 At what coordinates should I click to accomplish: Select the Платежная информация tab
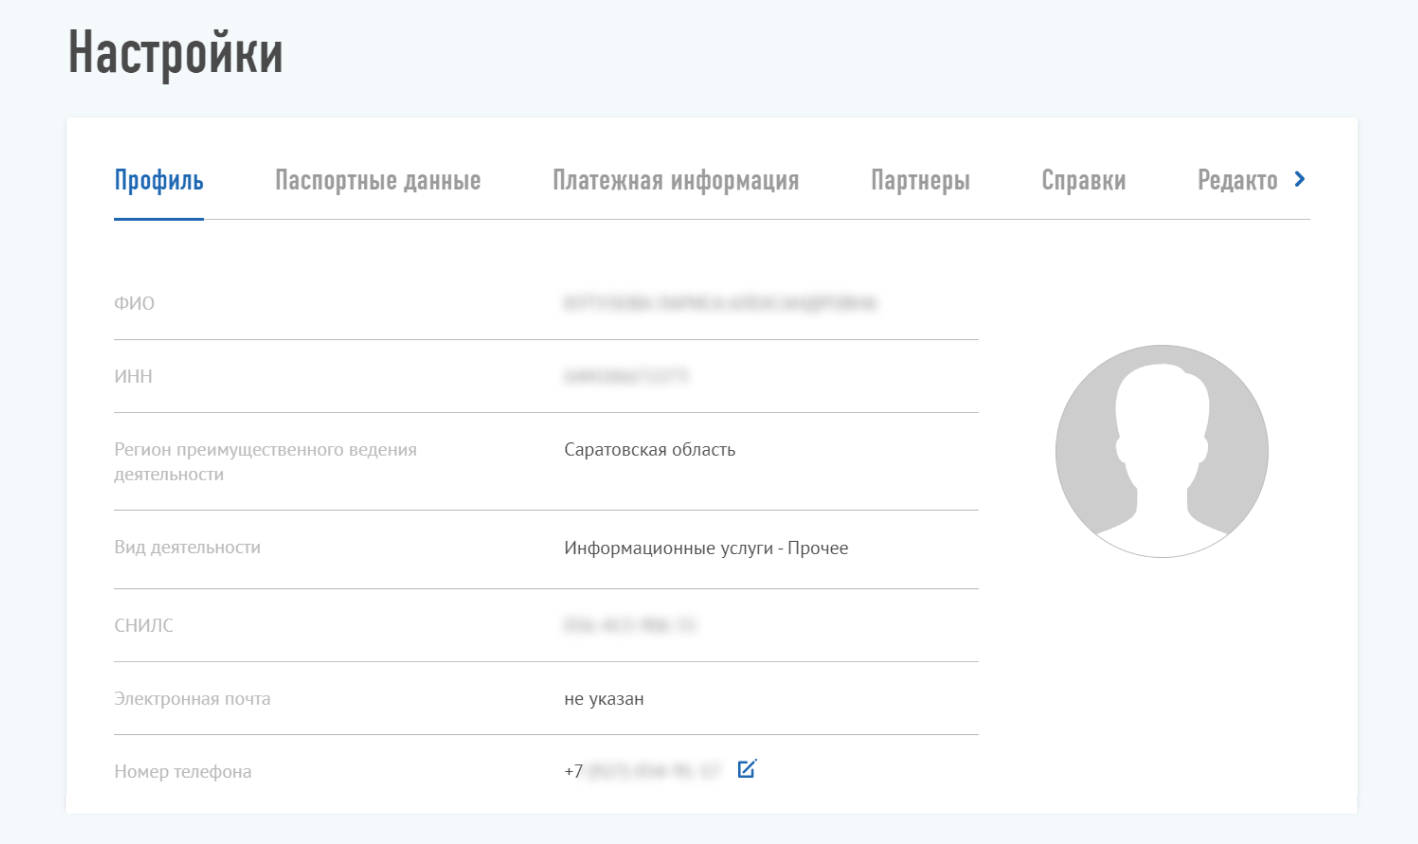pos(676,181)
